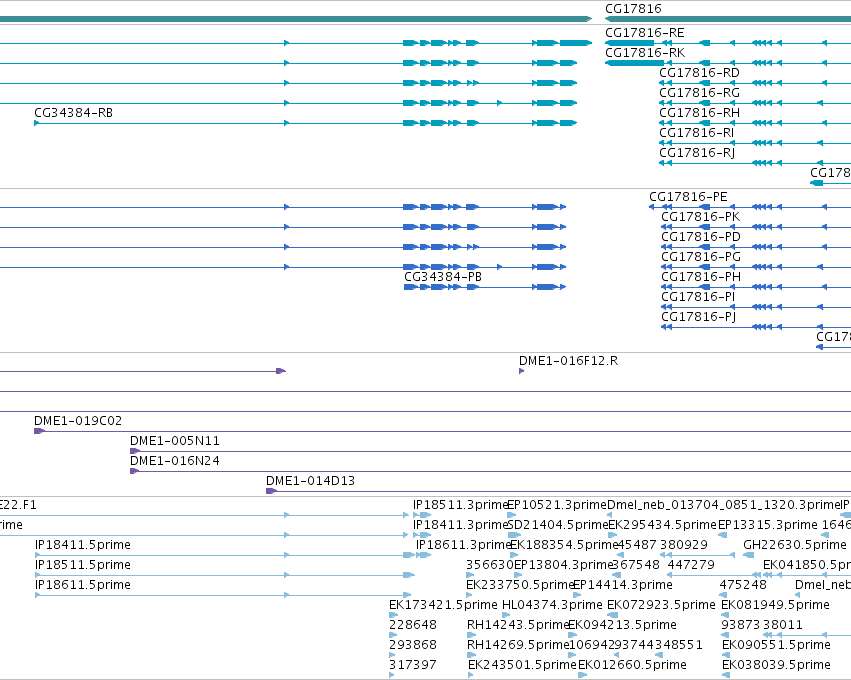Image resolution: width=851 pixels, height=680 pixels.
Task: Select EST label IP18511.3prime
Action: pos(460,506)
